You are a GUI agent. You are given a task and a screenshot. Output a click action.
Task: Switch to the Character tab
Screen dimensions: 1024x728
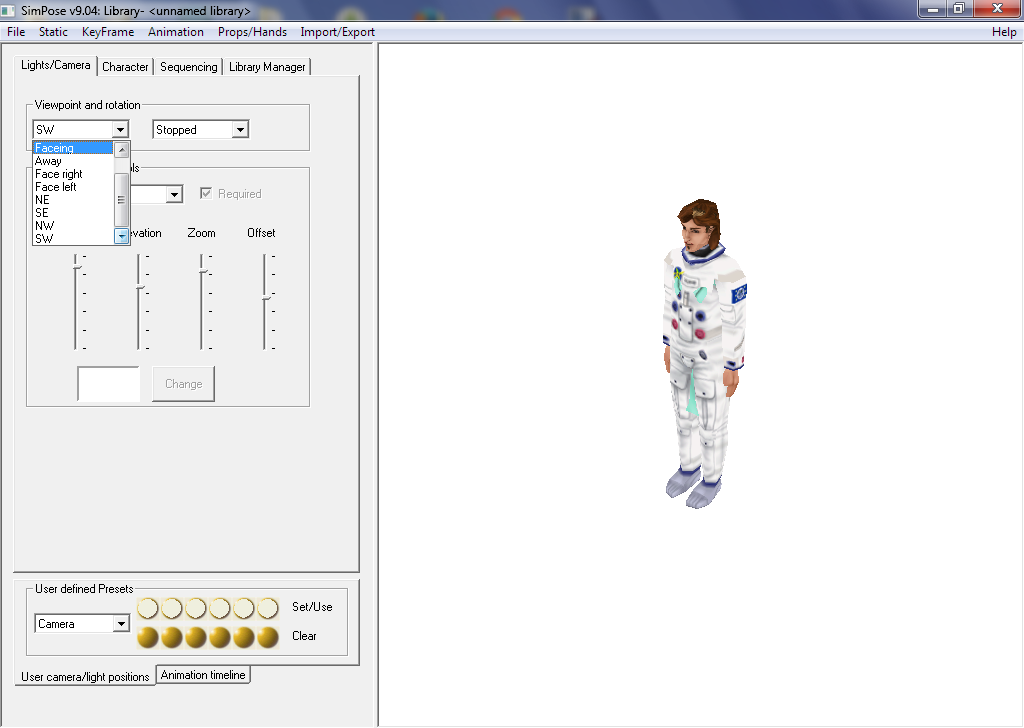[x=125, y=67]
